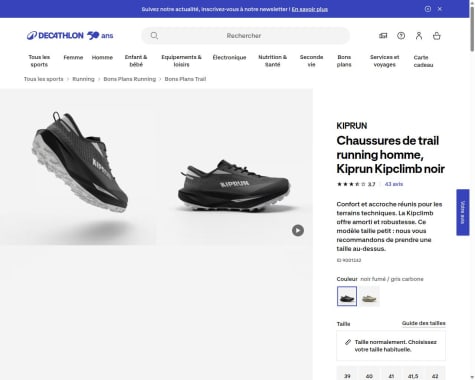This screenshot has width=475, height=380.
Task: Select size 39
Action: [x=347, y=374]
